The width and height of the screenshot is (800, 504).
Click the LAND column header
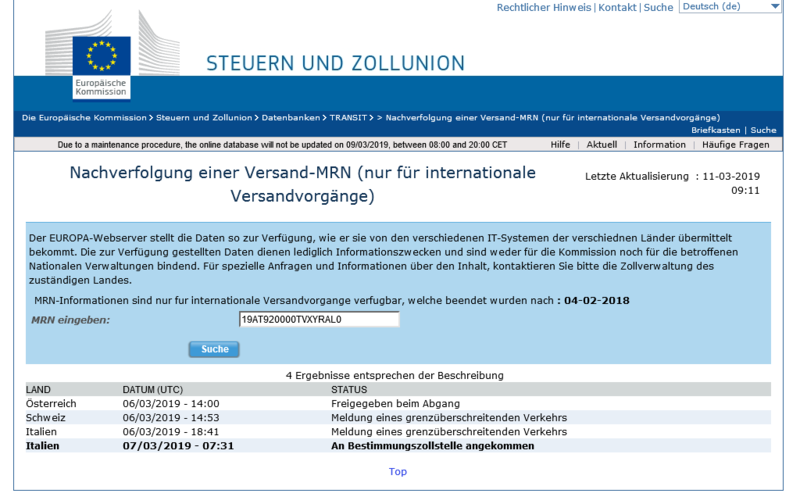tap(38, 390)
